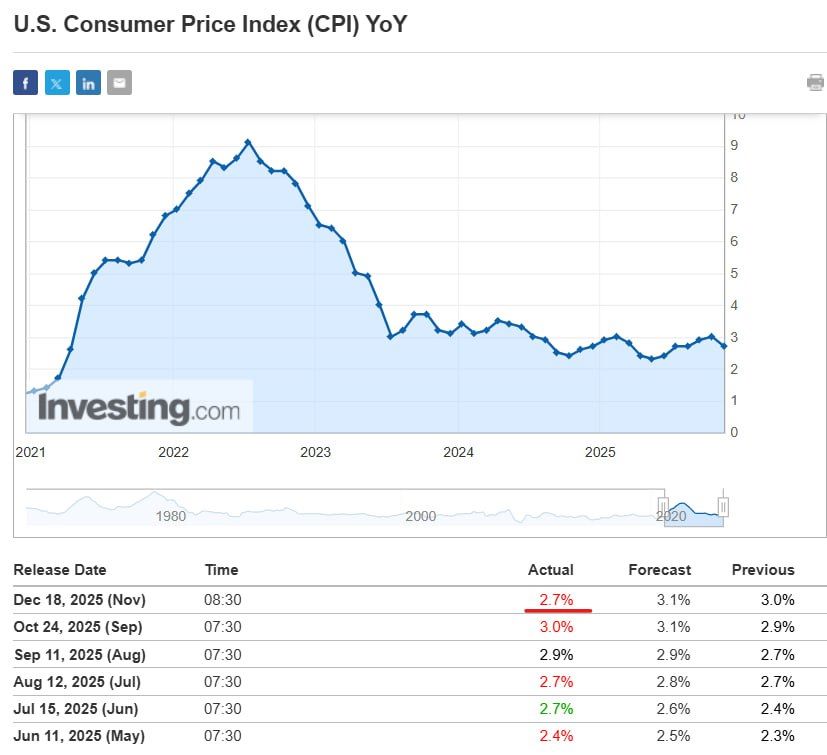827x755 pixels.
Task: Select the right handle of the range navigator
Action: pyautogui.click(x=721, y=505)
